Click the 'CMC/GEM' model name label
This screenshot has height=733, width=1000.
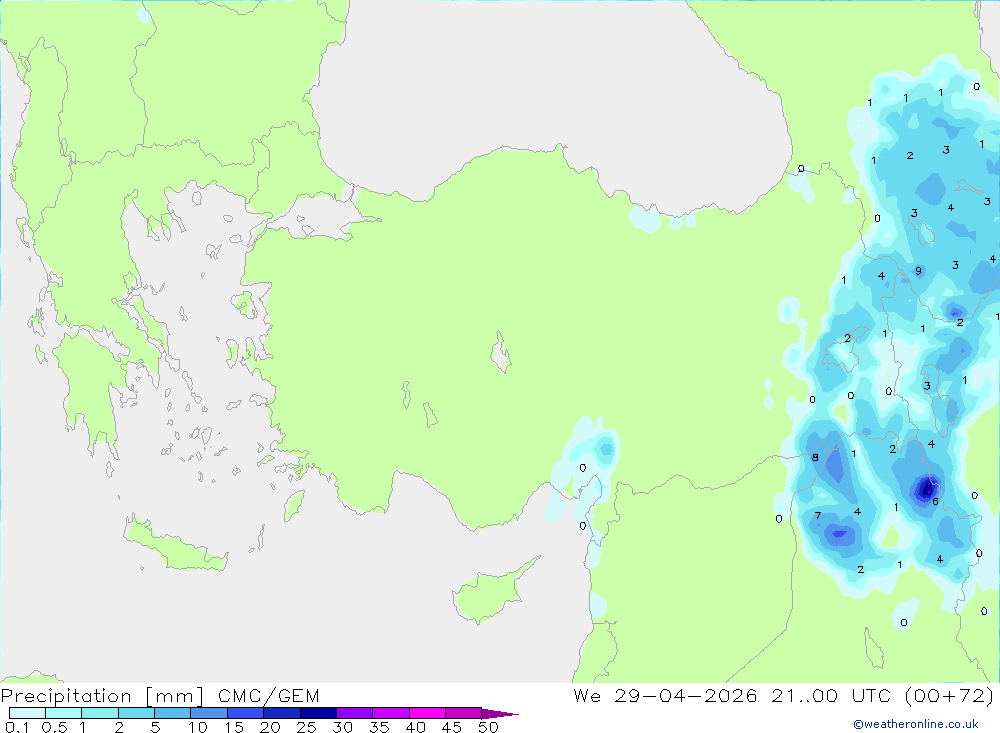[268, 696]
